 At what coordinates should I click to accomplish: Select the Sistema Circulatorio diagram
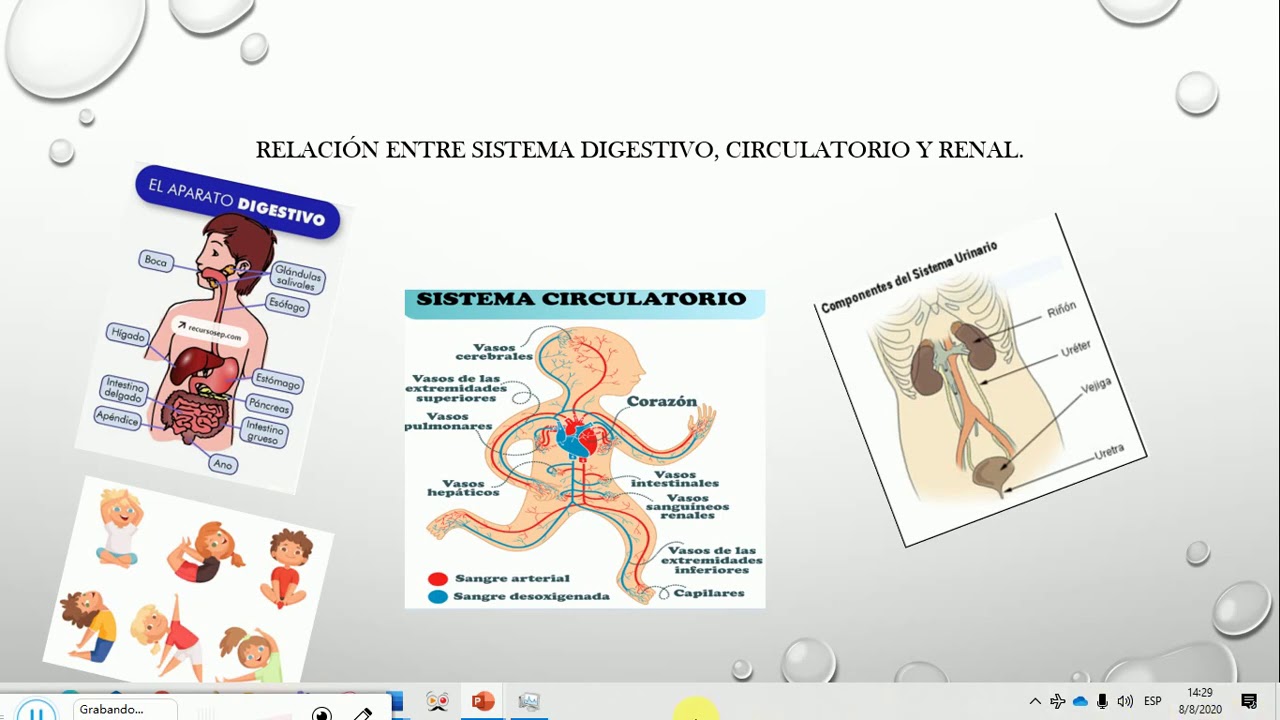[x=585, y=449]
